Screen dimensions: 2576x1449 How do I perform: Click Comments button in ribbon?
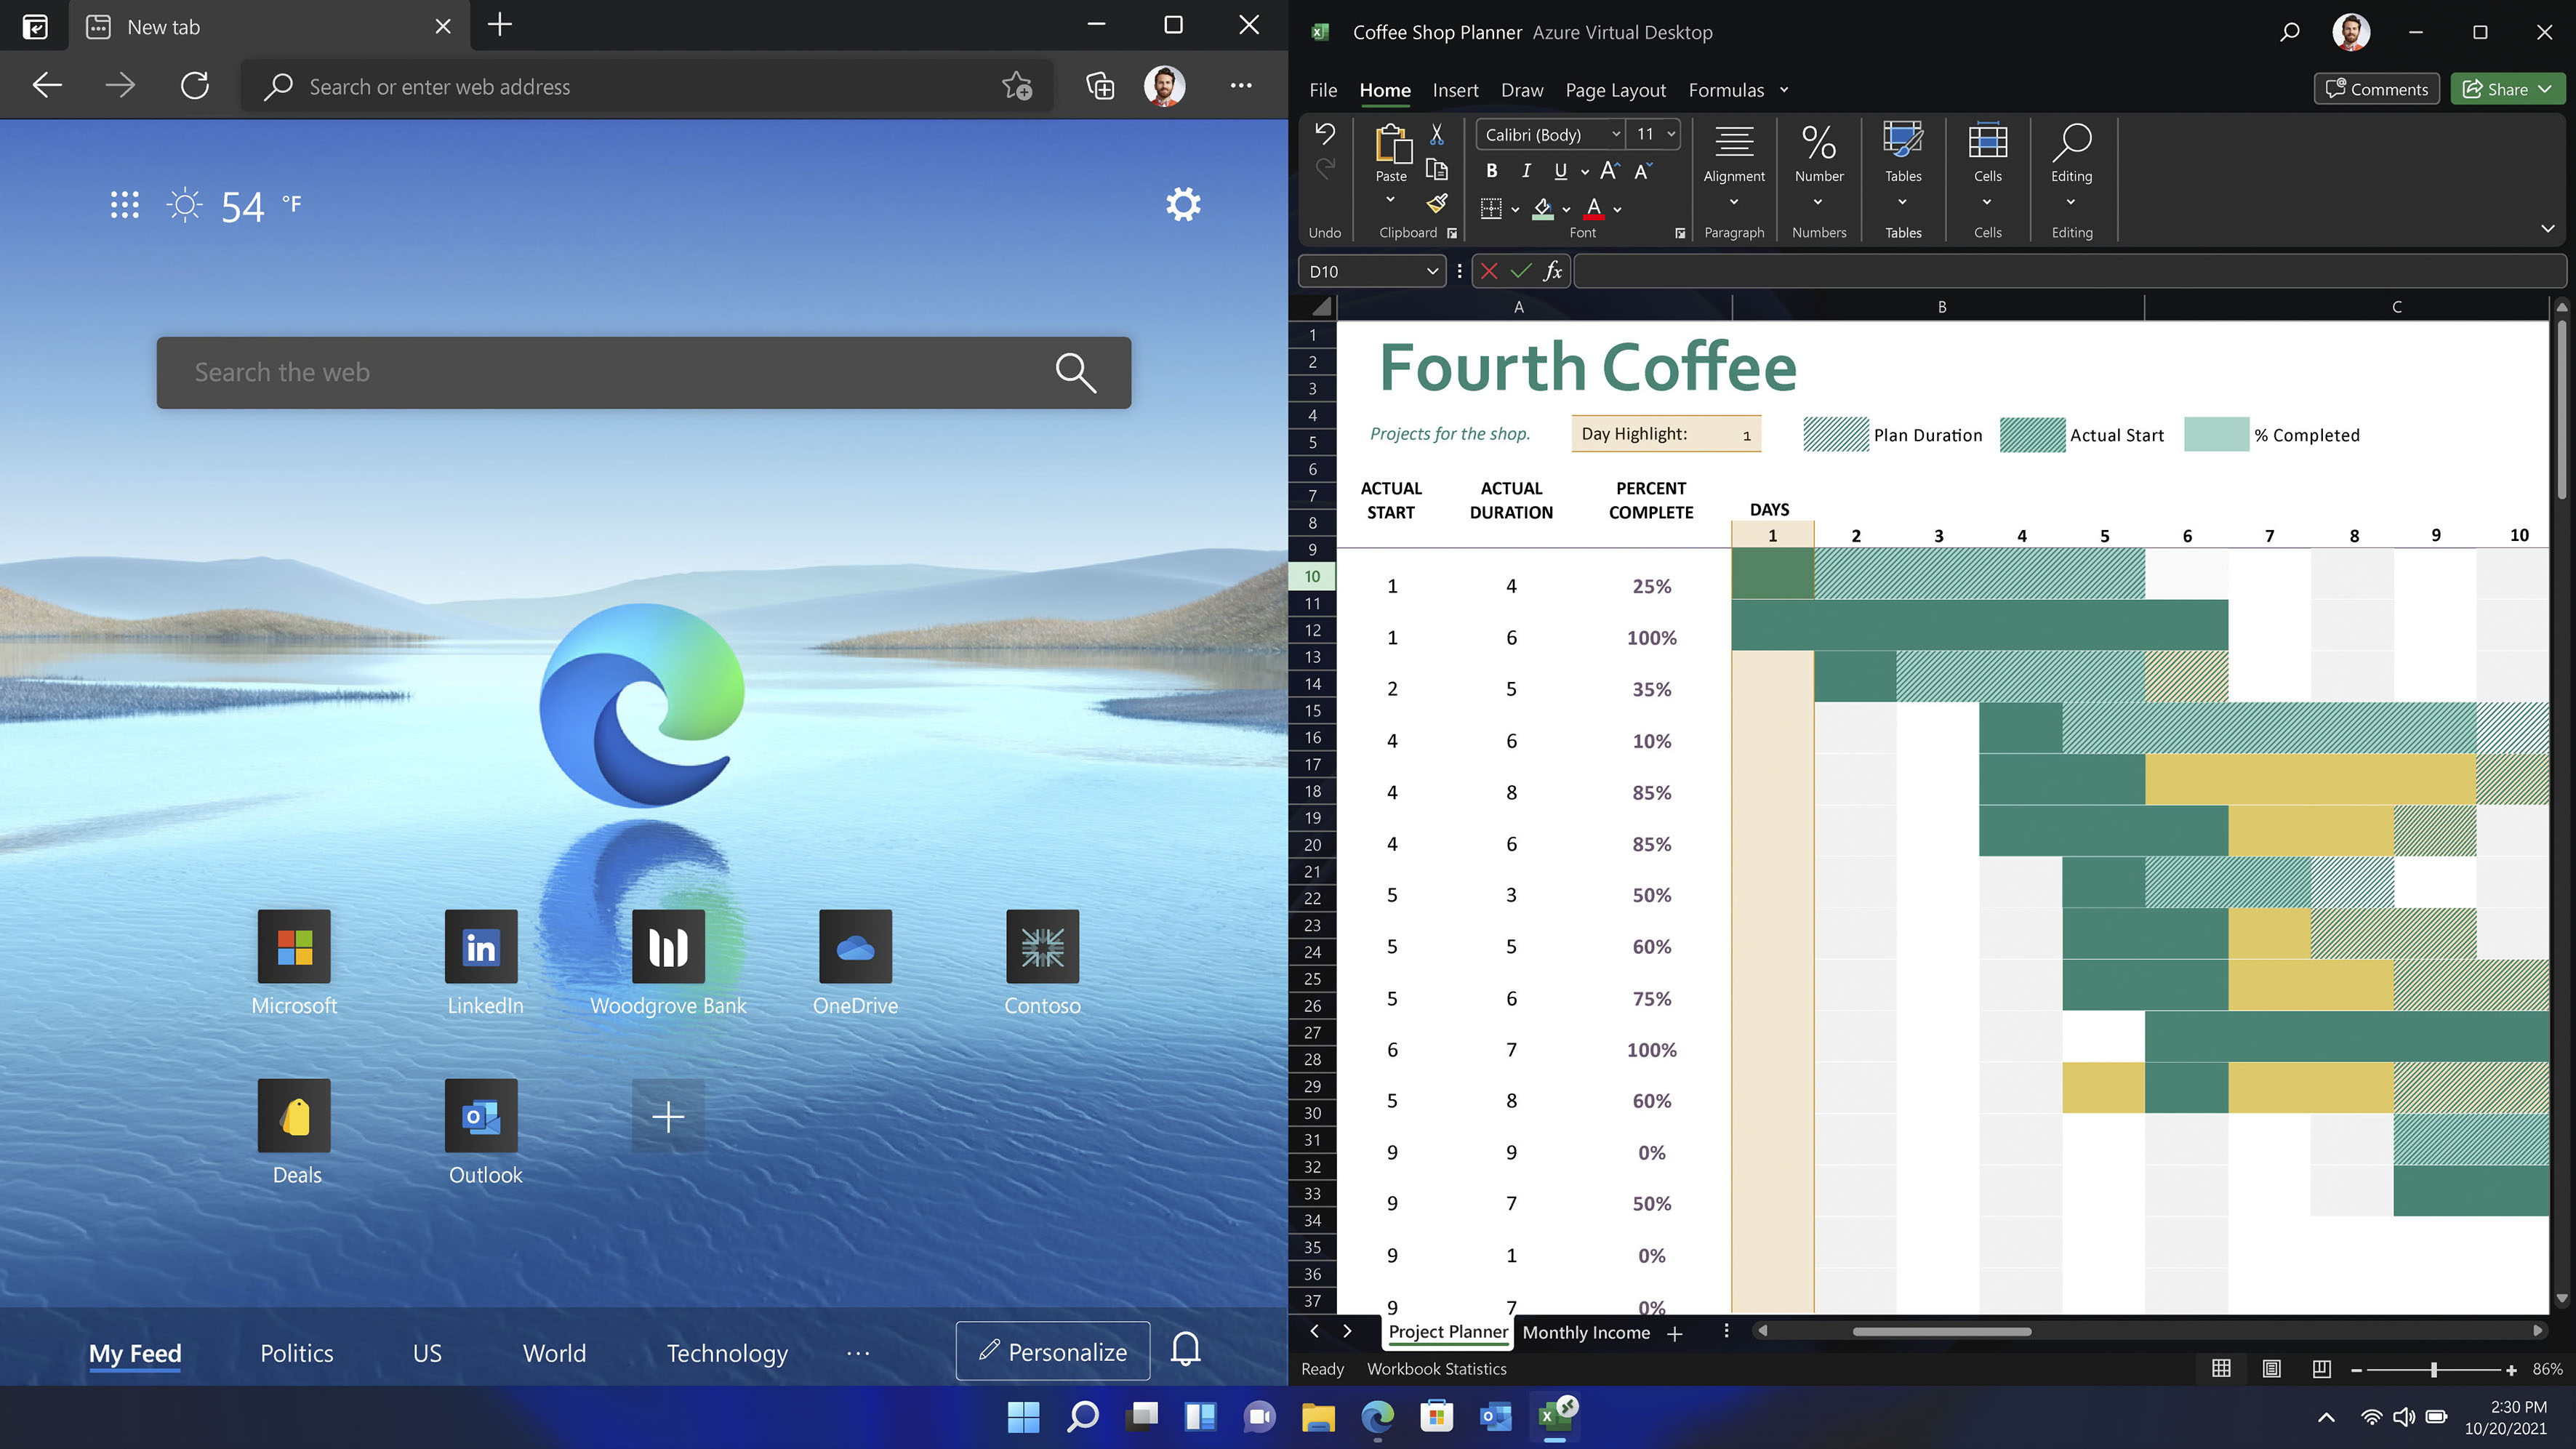[2376, 89]
